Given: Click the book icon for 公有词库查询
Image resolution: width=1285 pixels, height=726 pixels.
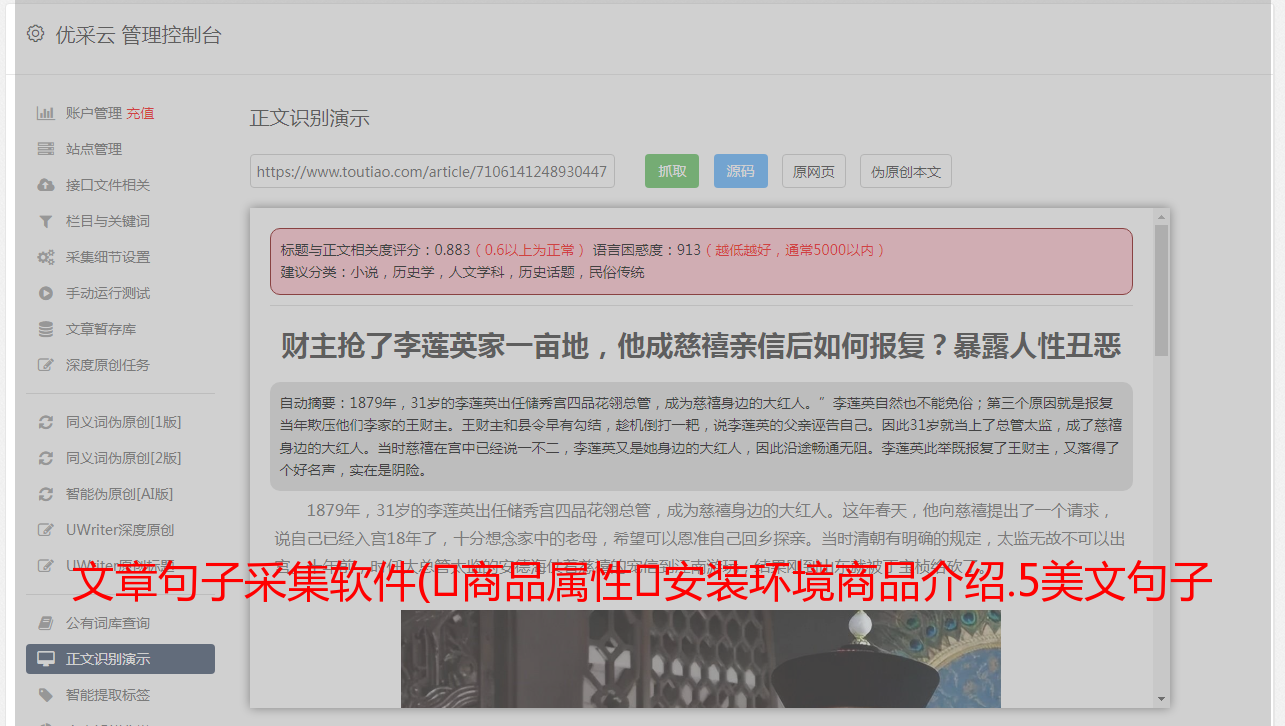Looking at the screenshot, I should 46,623.
